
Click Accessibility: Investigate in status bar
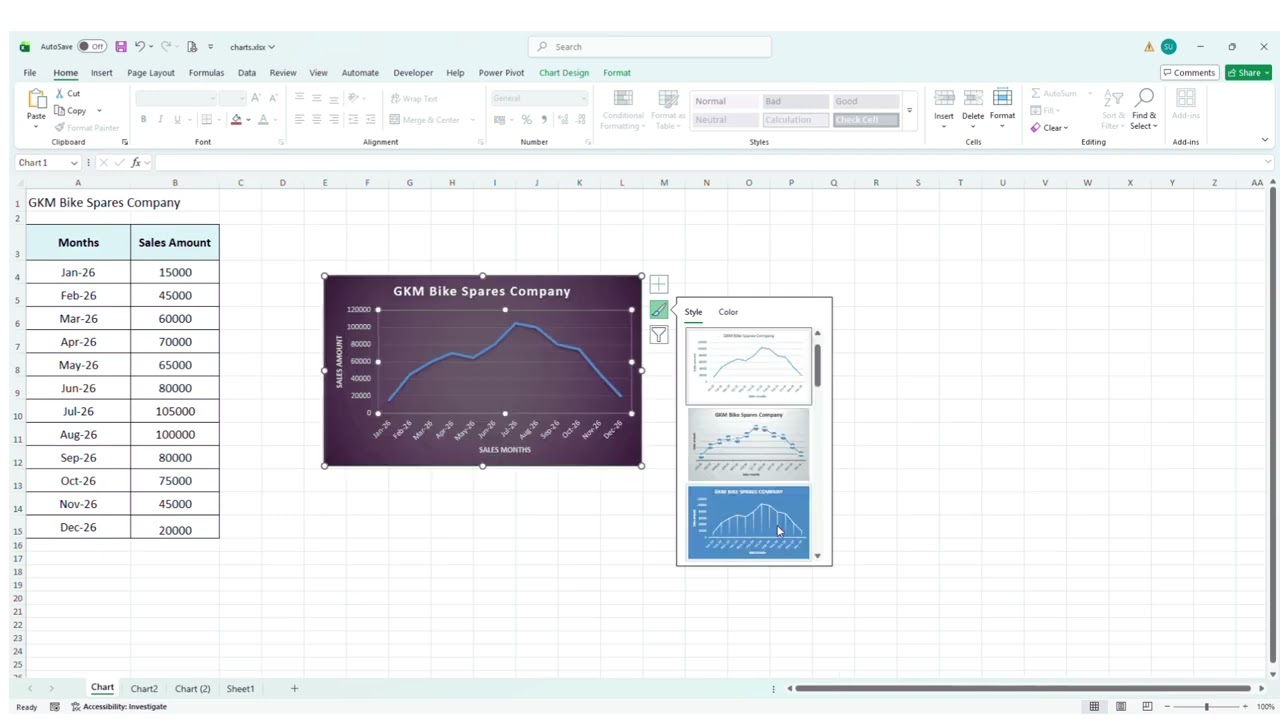click(119, 707)
